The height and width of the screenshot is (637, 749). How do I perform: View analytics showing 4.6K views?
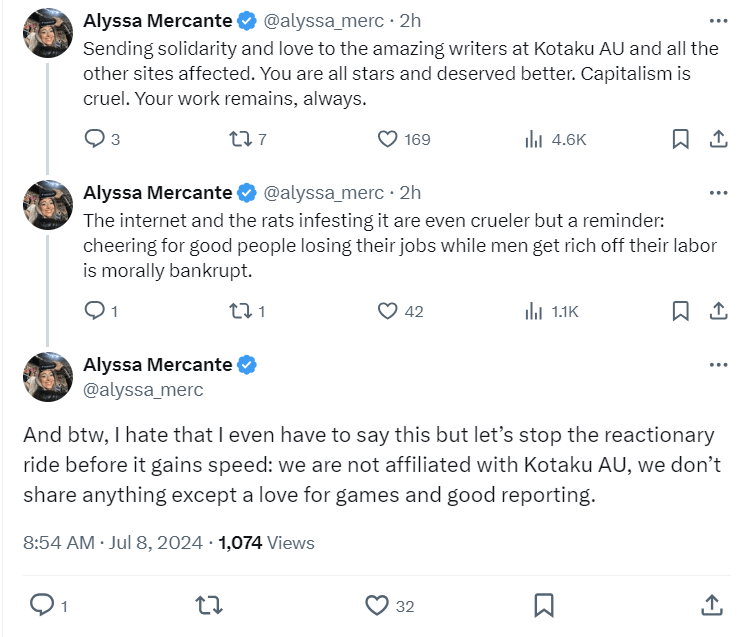[534, 139]
